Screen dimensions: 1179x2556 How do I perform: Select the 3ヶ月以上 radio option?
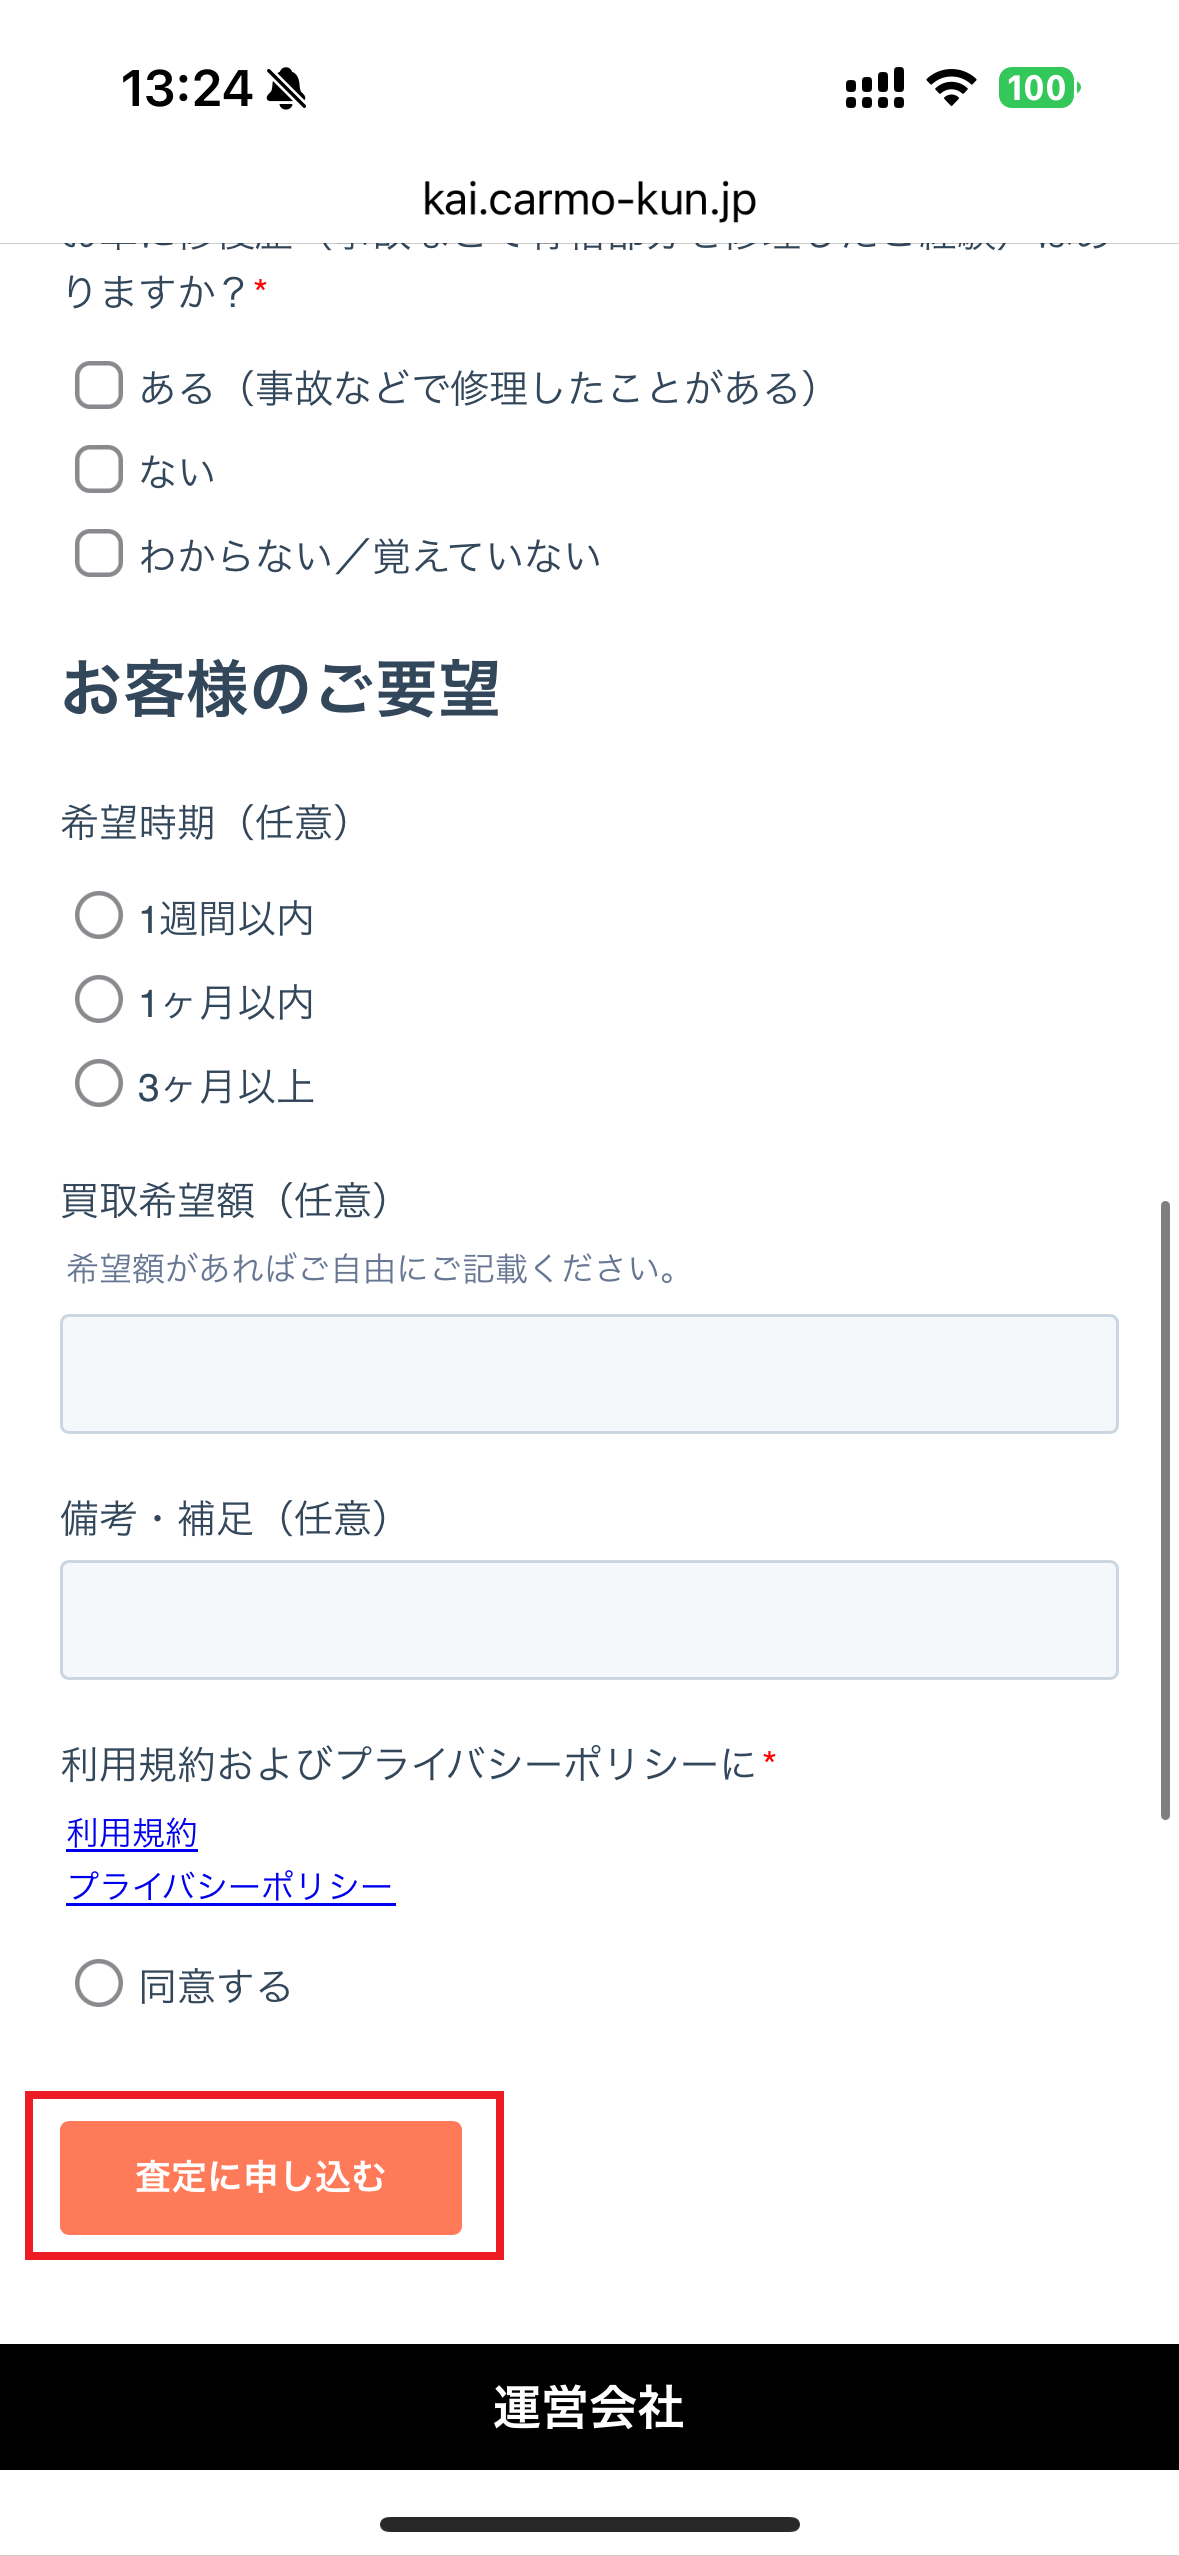click(x=99, y=1084)
